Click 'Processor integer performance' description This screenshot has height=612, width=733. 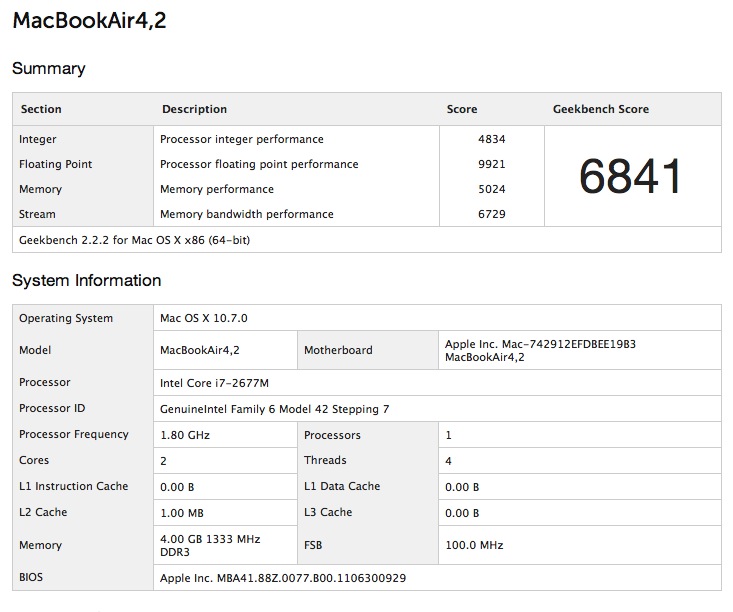242,139
